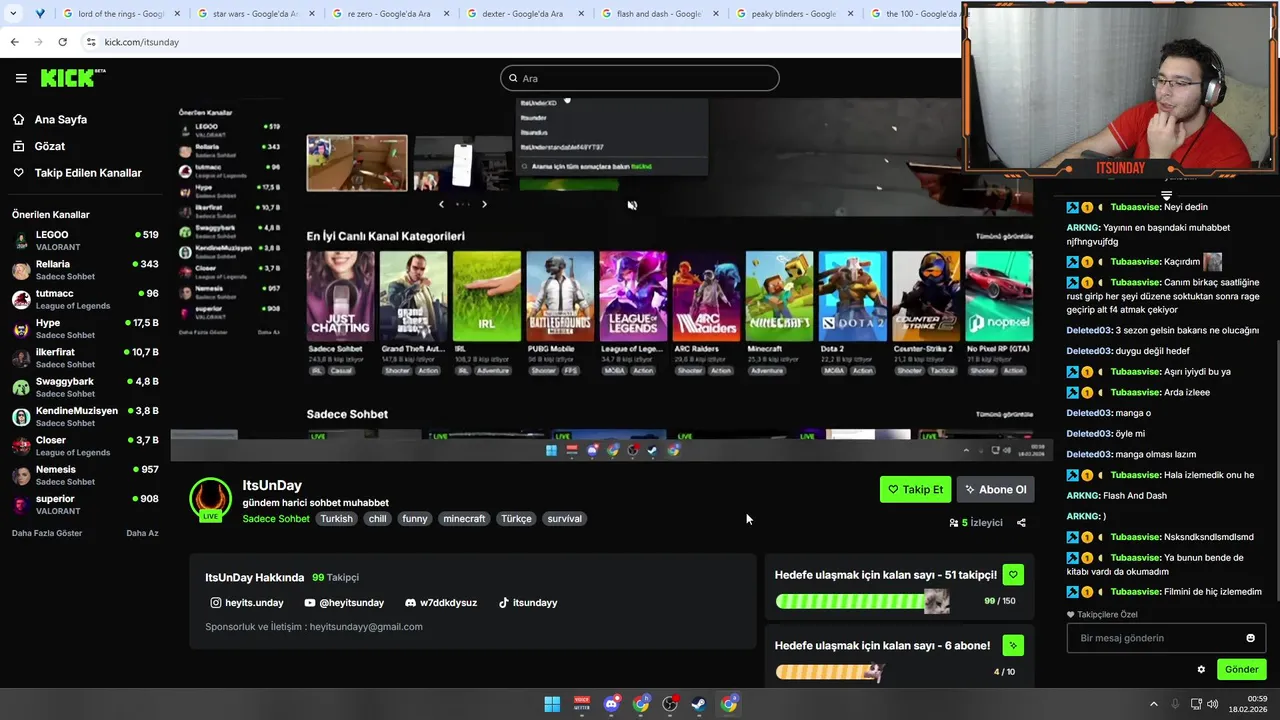Show hidden system tray icons
Viewport: 1280px width, 720px height.
point(1153,704)
